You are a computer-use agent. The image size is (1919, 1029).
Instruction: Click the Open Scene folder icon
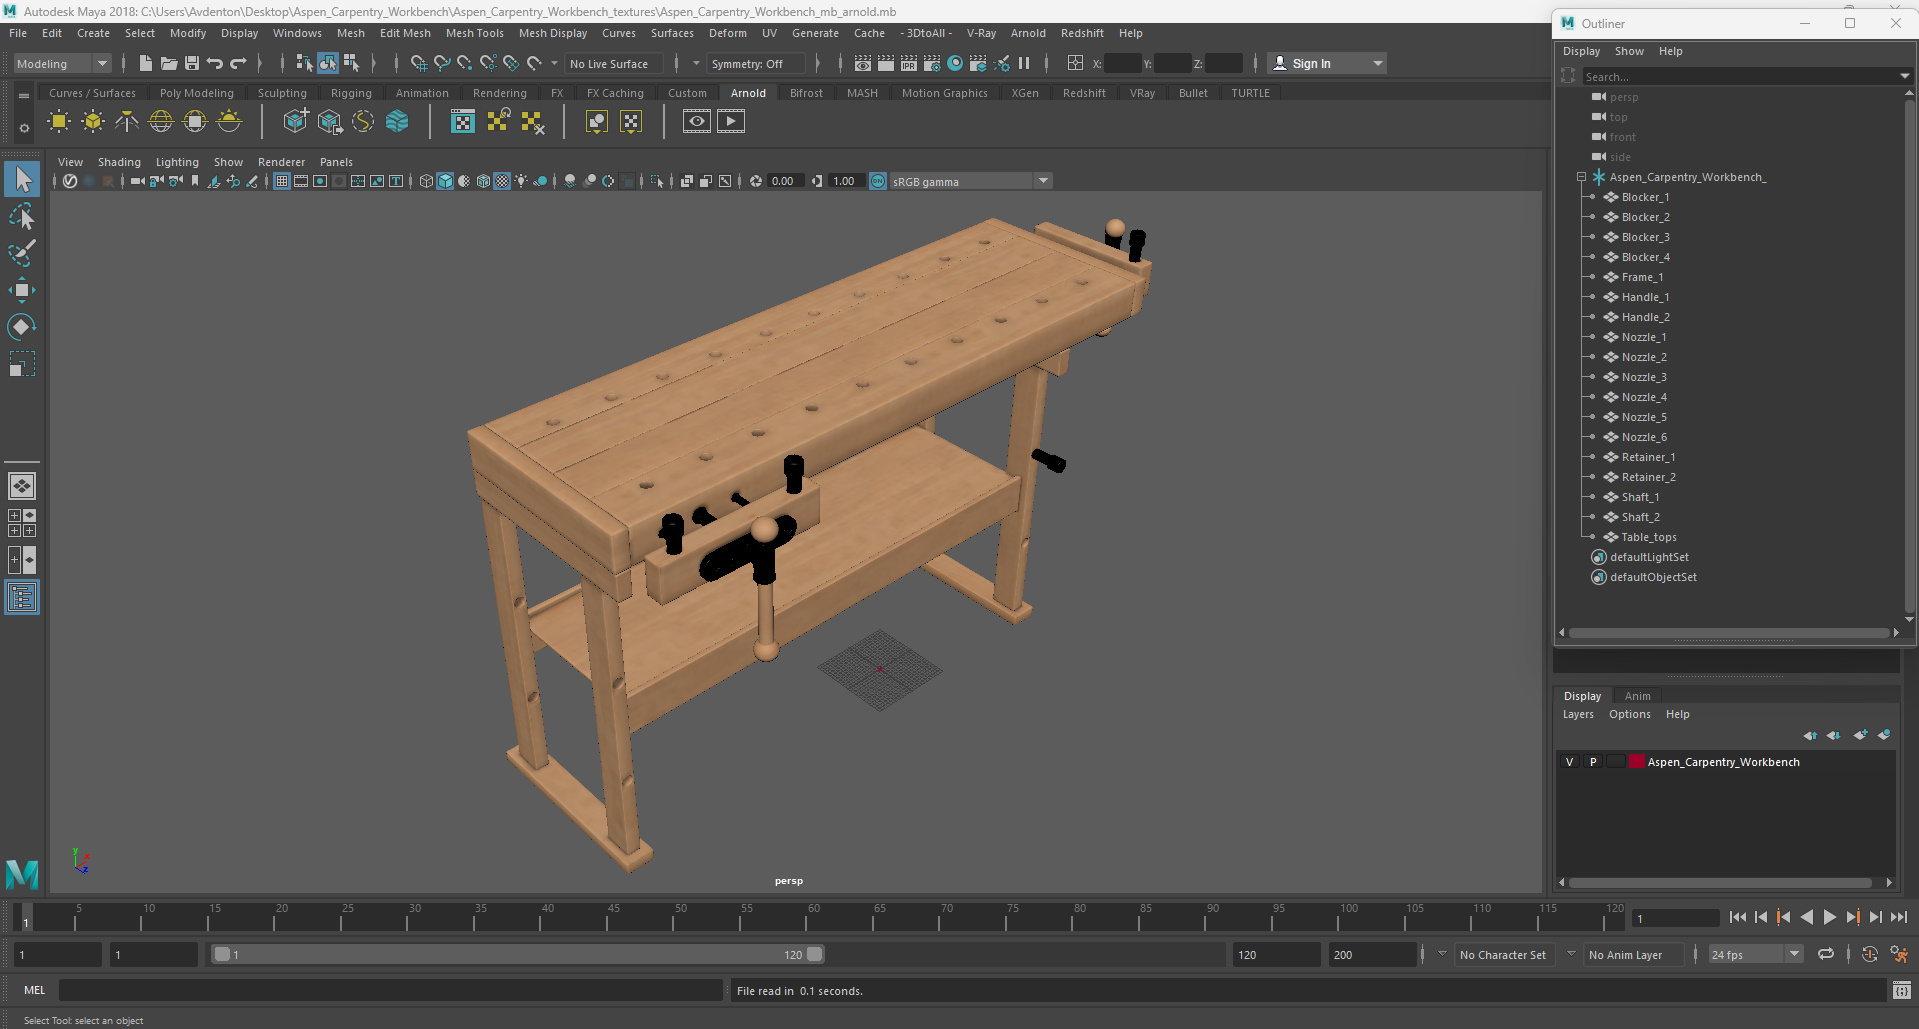tap(168, 63)
